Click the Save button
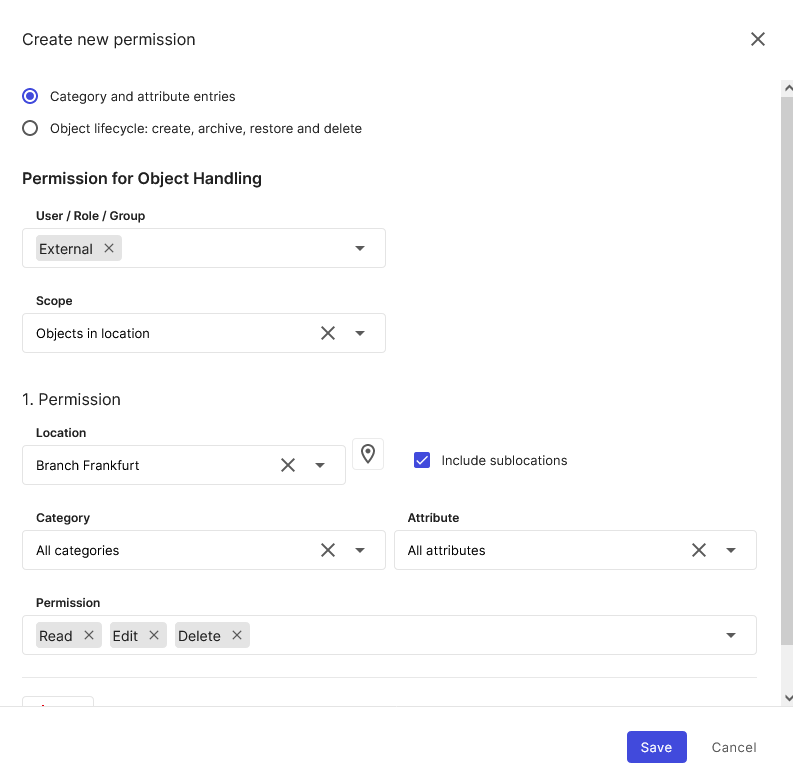 (x=656, y=747)
